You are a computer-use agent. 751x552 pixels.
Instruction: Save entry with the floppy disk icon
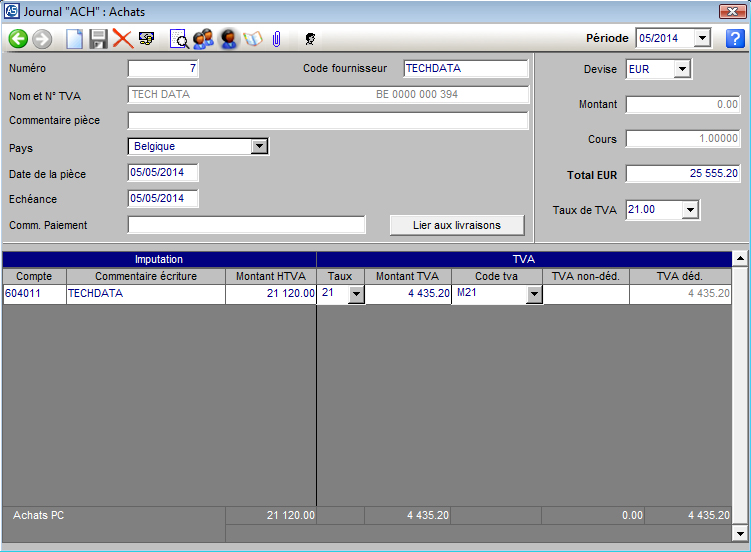click(98, 39)
